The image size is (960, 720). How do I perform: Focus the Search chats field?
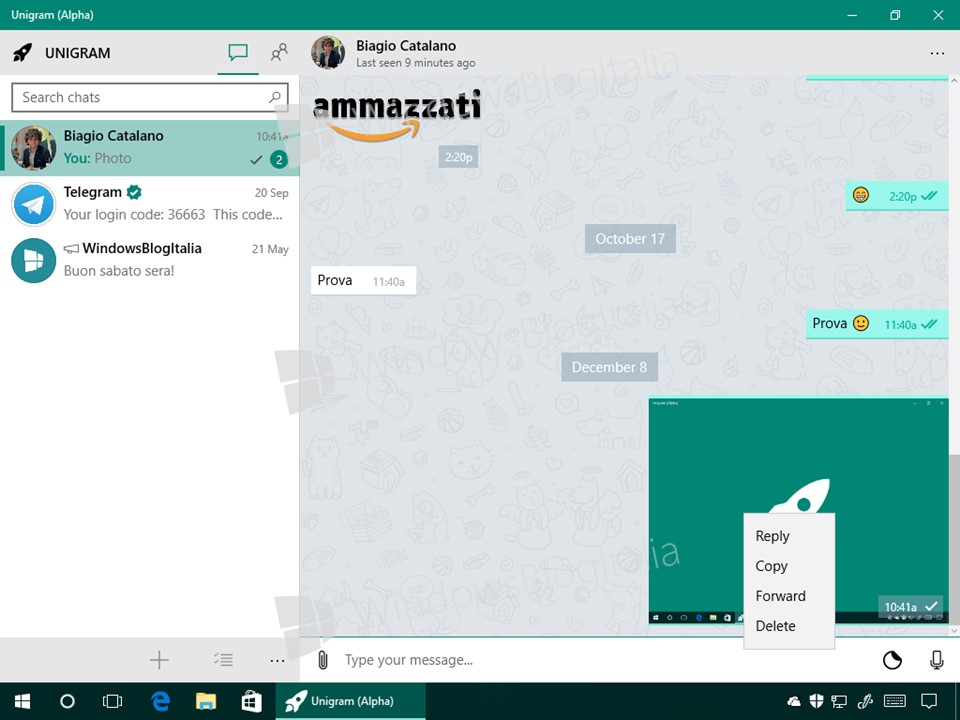tap(150, 97)
